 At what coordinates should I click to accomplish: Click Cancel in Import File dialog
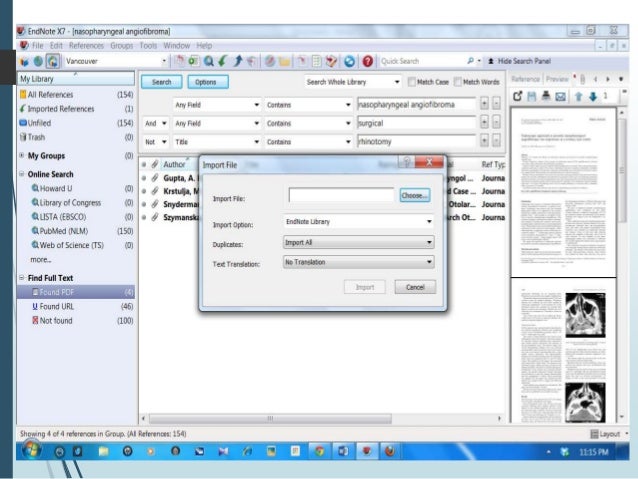coord(415,287)
